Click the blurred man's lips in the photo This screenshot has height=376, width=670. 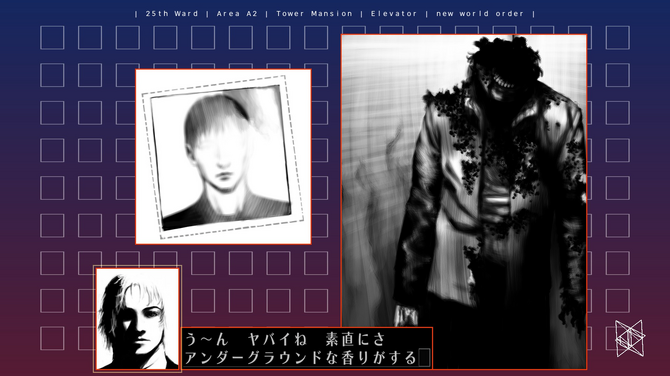(224, 176)
